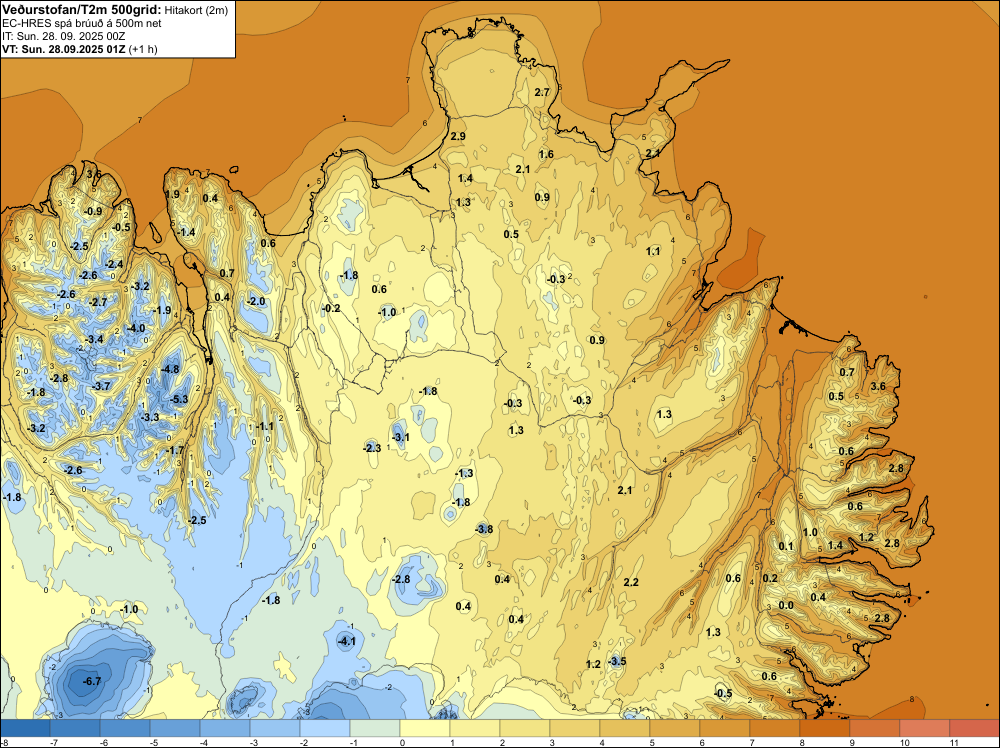Click the legend swatch between 0 and 1
1000x748 pixels.
(x=425, y=728)
